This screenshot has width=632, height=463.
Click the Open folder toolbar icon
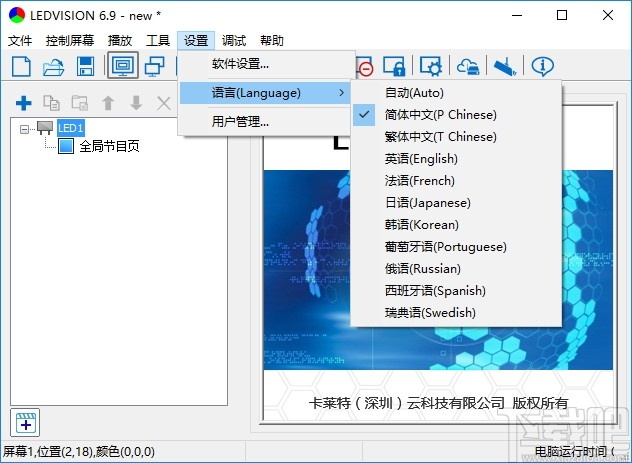tap(53, 66)
